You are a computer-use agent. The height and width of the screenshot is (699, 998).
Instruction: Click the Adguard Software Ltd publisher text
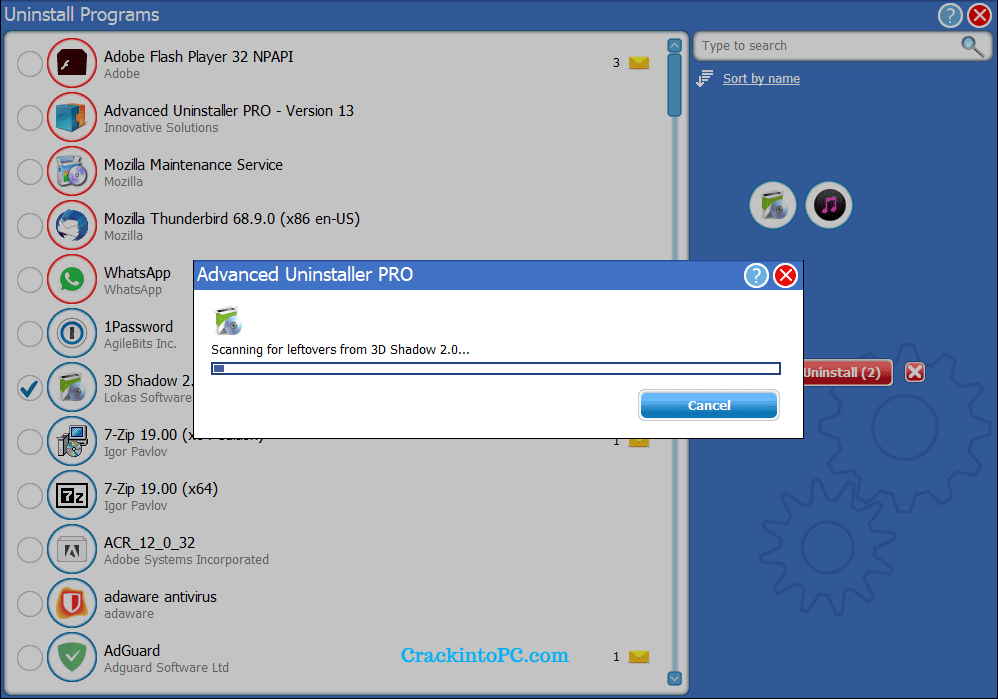point(166,668)
